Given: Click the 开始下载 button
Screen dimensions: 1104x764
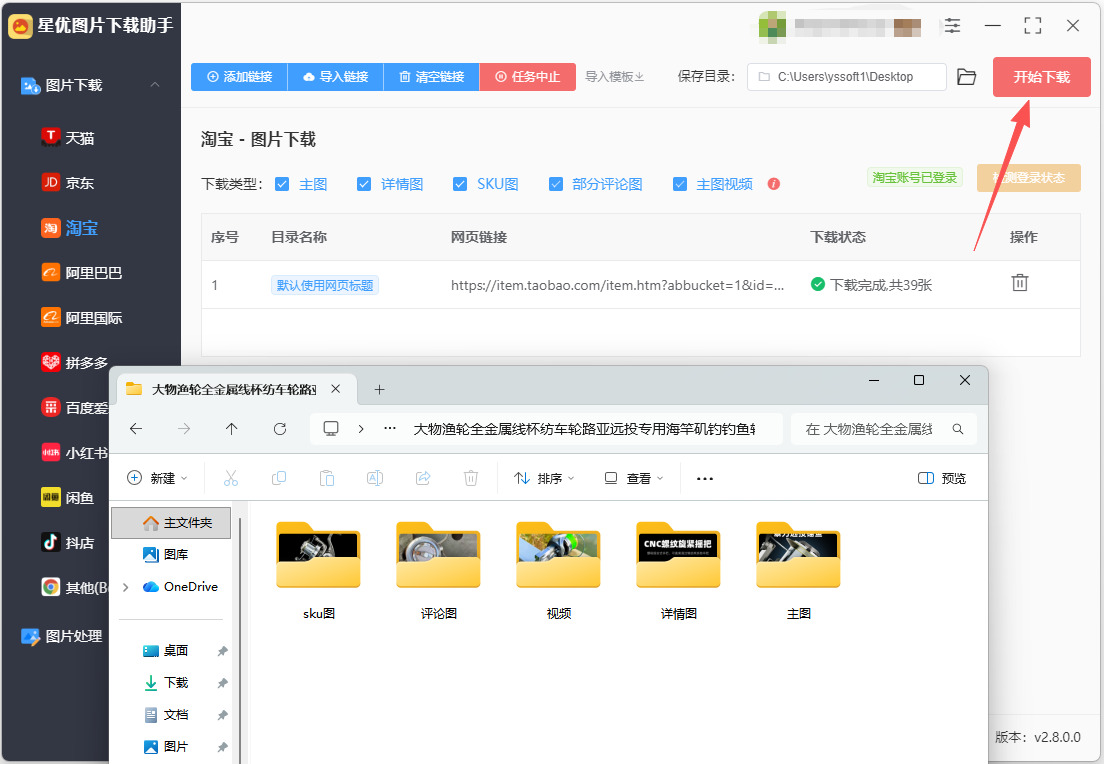Looking at the screenshot, I should pos(1041,77).
